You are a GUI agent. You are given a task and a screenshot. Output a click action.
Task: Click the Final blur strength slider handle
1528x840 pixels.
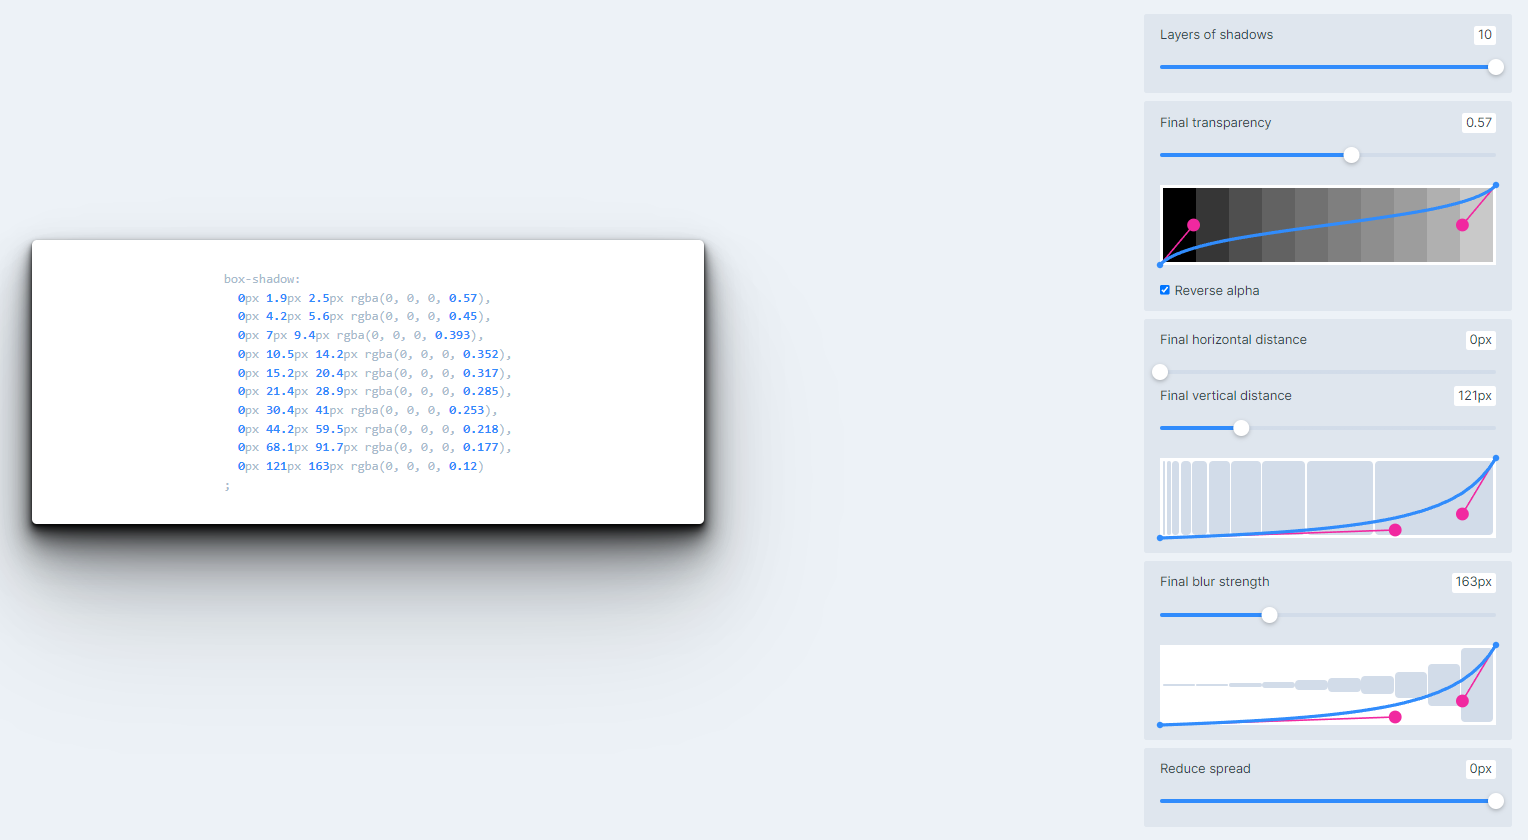pos(1269,615)
